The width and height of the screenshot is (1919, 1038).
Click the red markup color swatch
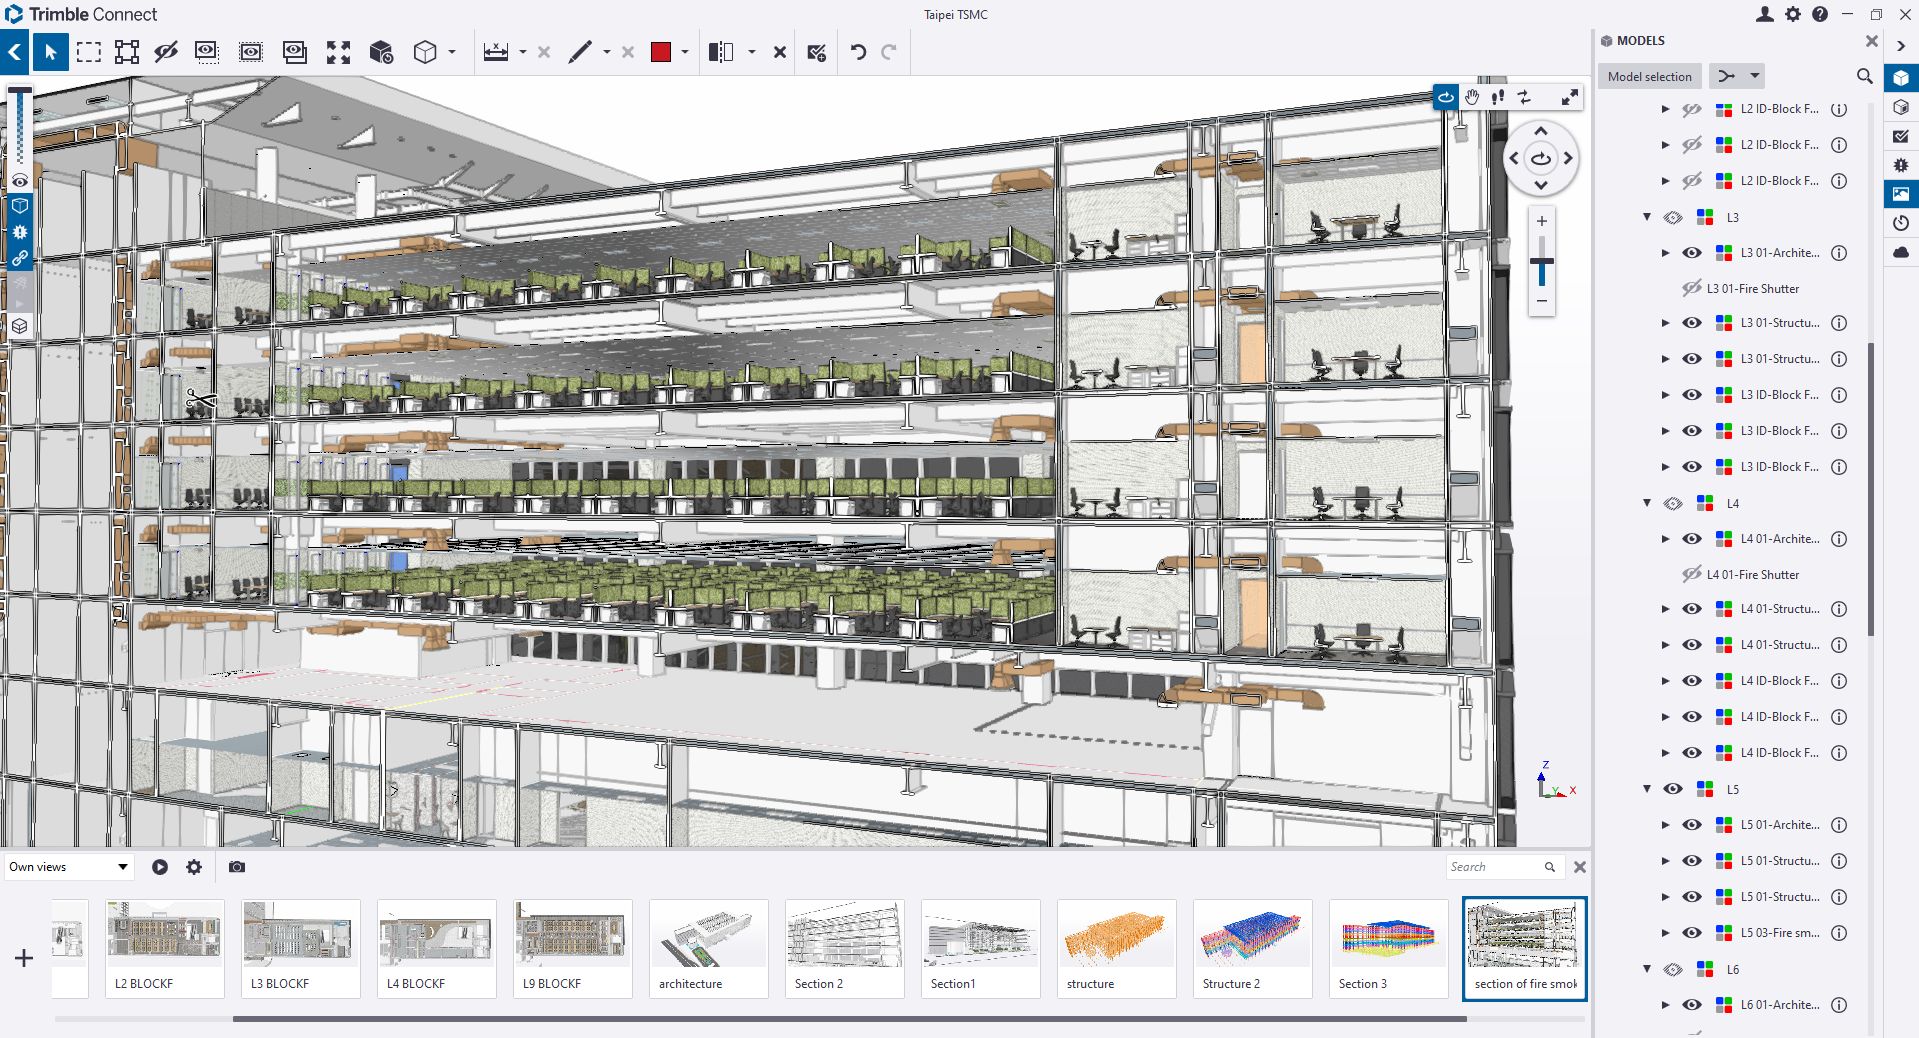(661, 52)
